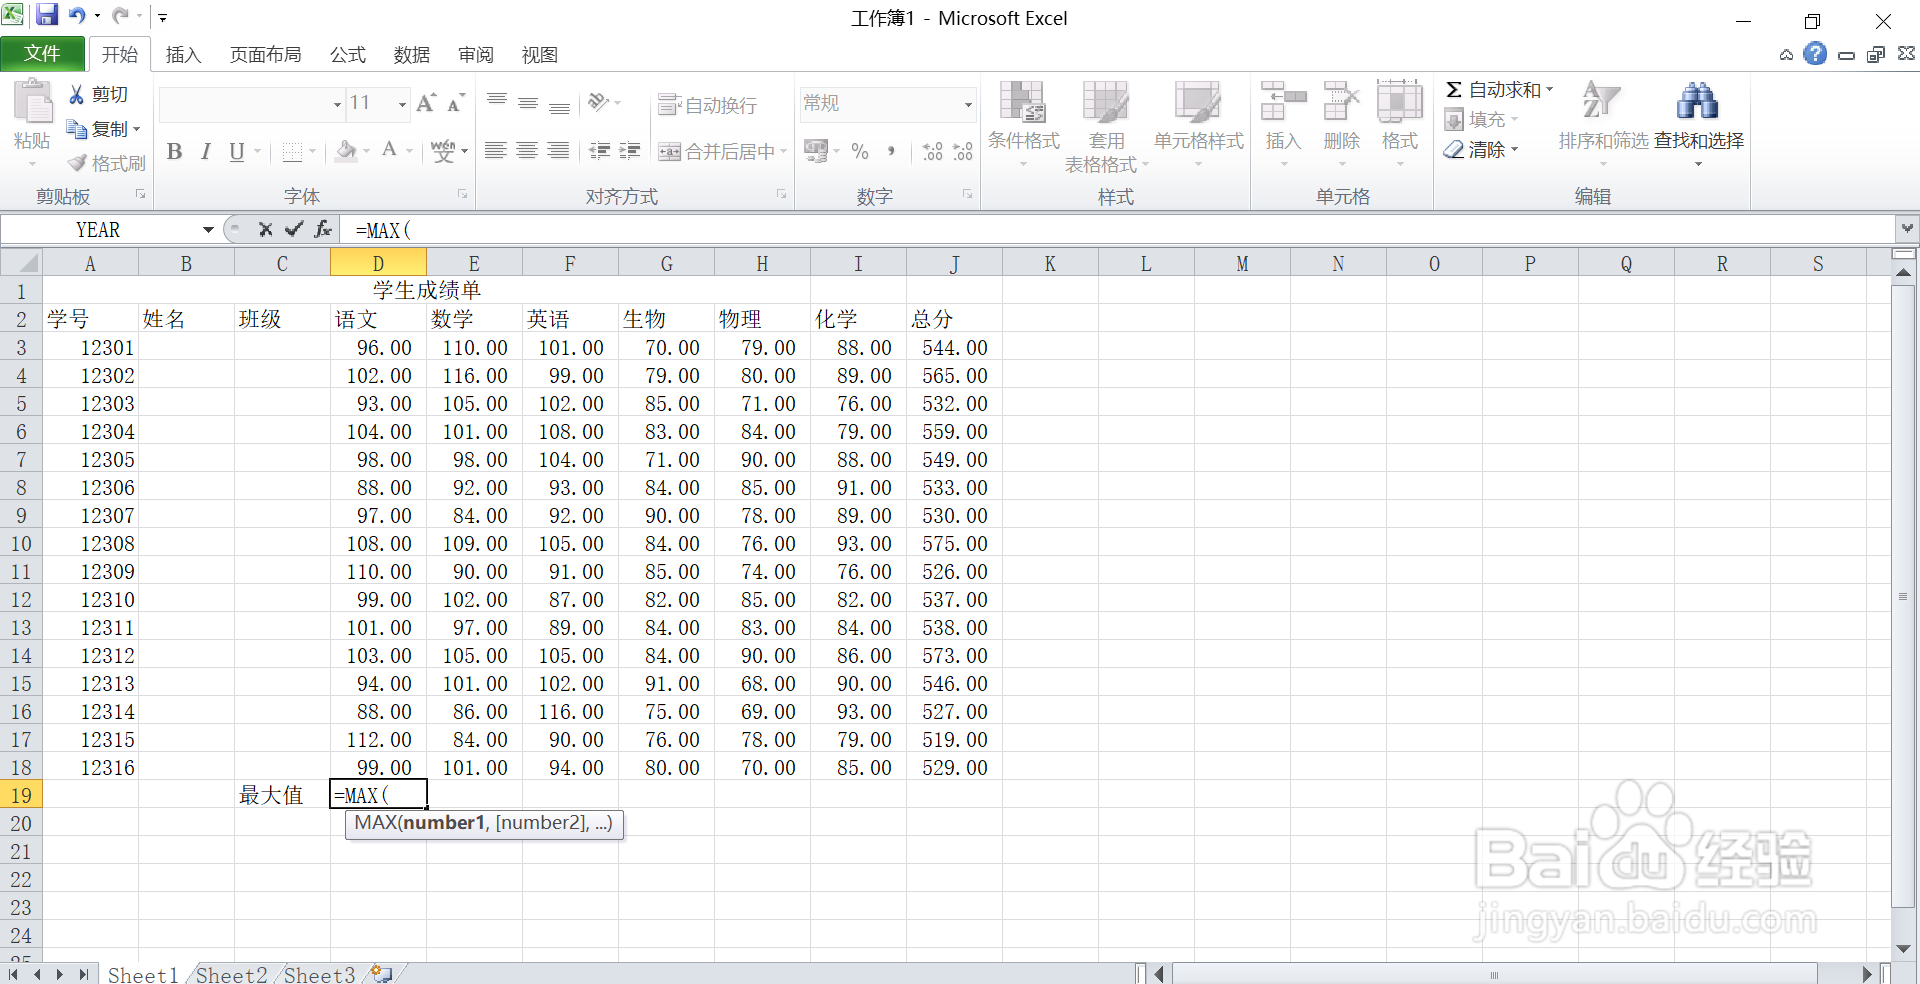Switch to the View (视图) tab
This screenshot has height=984, width=1920.
[x=540, y=55]
